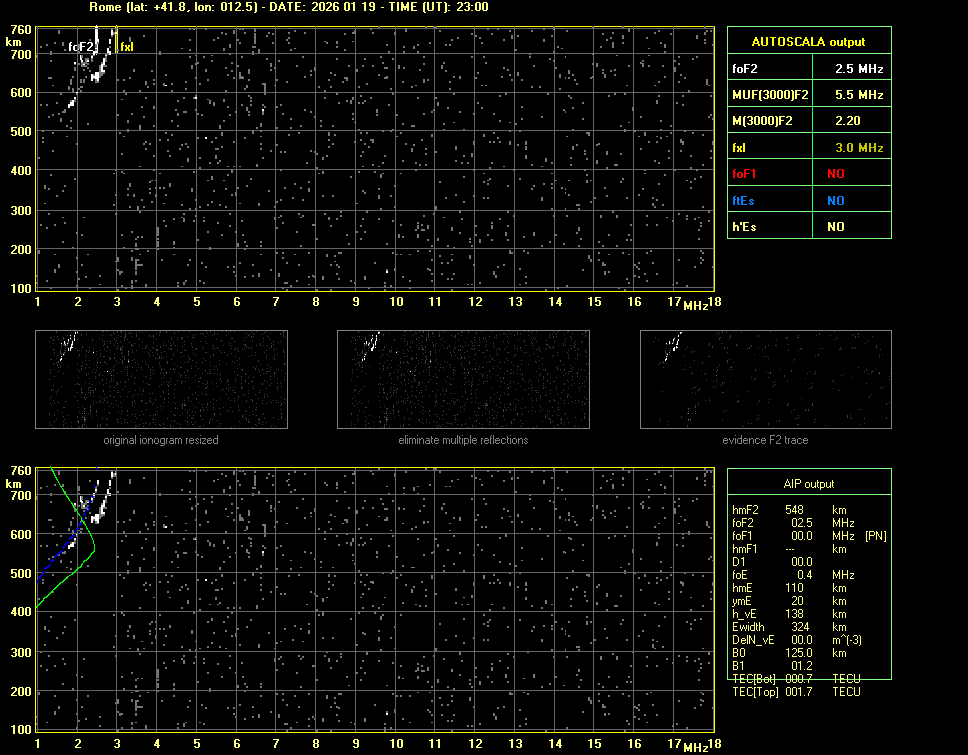
Task: Click the green profile curve in lower ionogram
Action: [x=90, y=545]
